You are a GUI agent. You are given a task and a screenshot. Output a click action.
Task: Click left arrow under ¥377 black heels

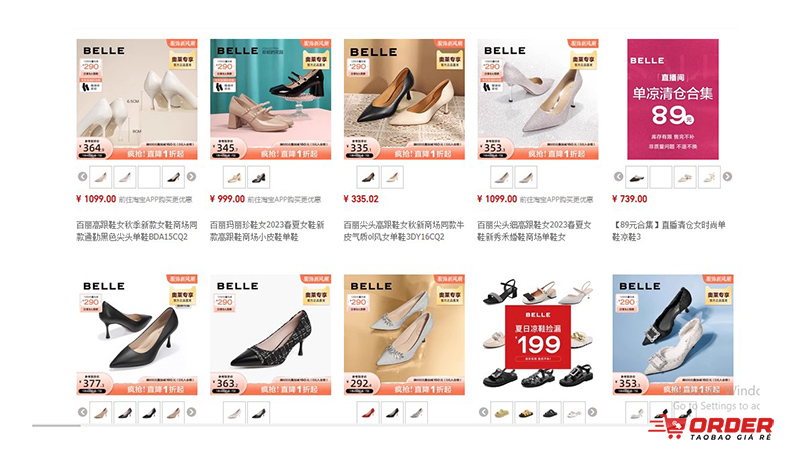82,412
